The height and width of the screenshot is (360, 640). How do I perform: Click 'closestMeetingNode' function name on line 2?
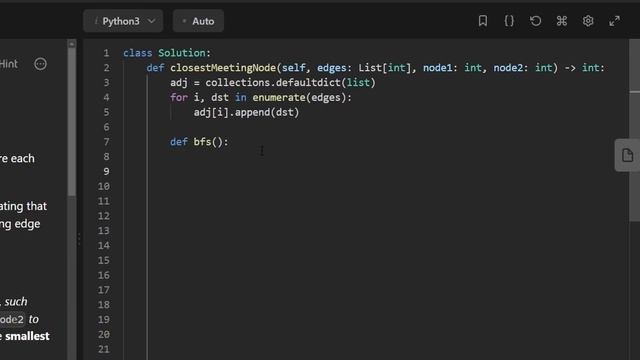(x=223, y=68)
